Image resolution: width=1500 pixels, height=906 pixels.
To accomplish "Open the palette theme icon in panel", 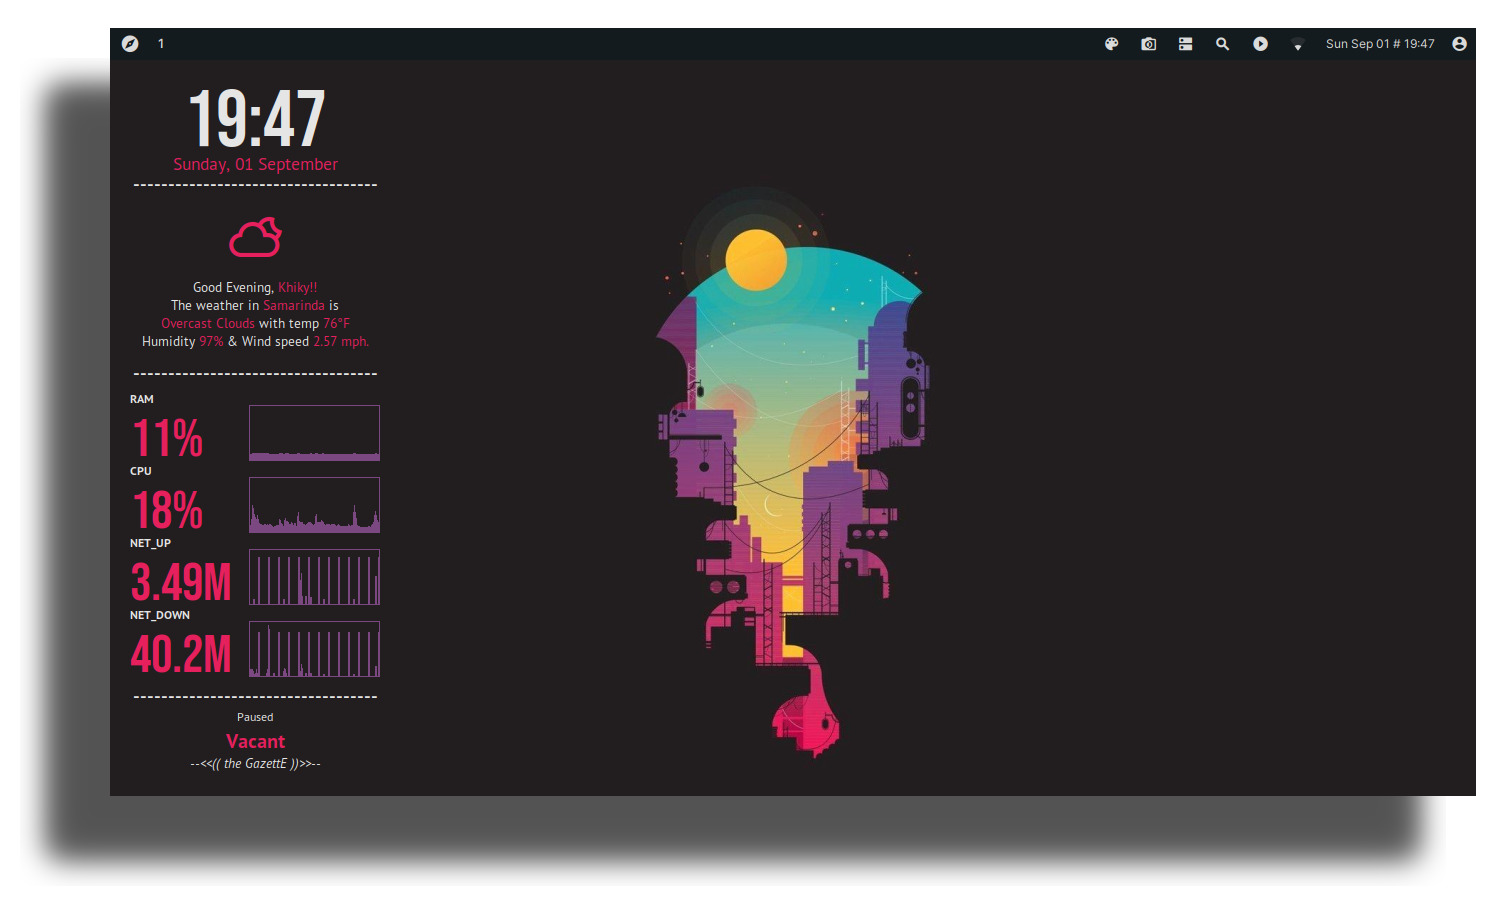I will (1111, 44).
